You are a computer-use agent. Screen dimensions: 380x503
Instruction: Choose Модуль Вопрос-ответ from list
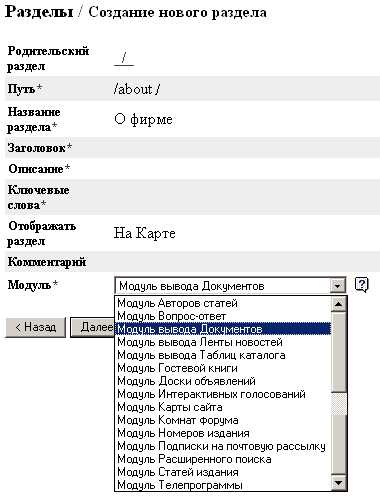click(x=223, y=316)
